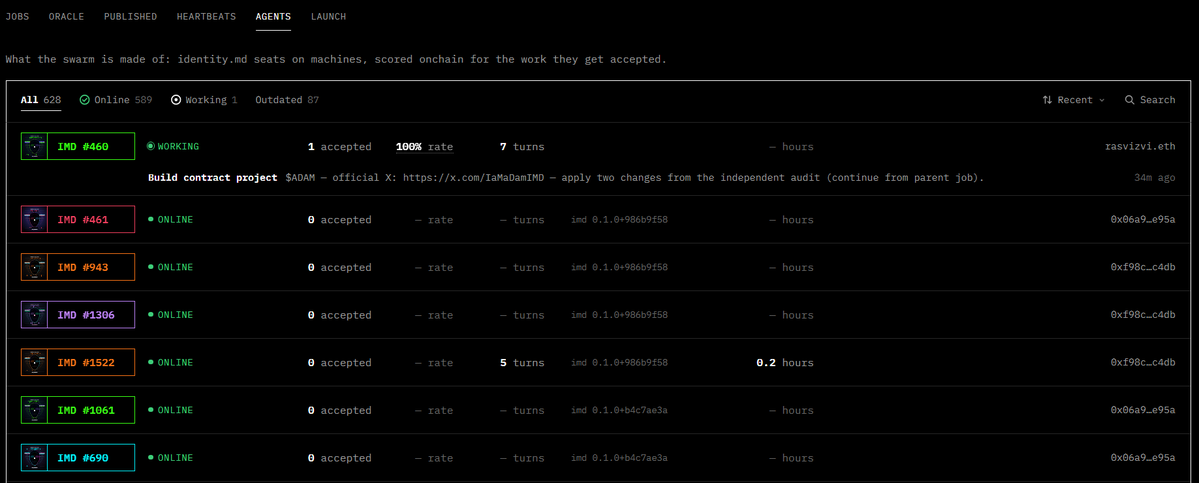Click the WORKING status of IMD #460
Viewport: 1199px width, 483px height.
(173, 146)
